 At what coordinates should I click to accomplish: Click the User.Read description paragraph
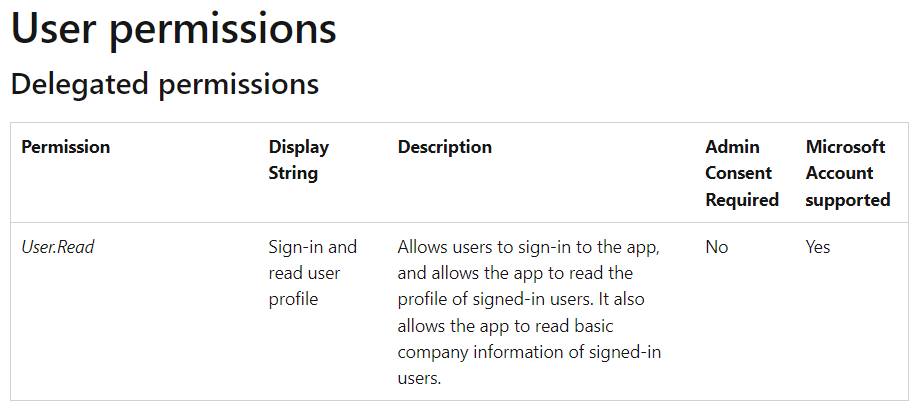529,312
